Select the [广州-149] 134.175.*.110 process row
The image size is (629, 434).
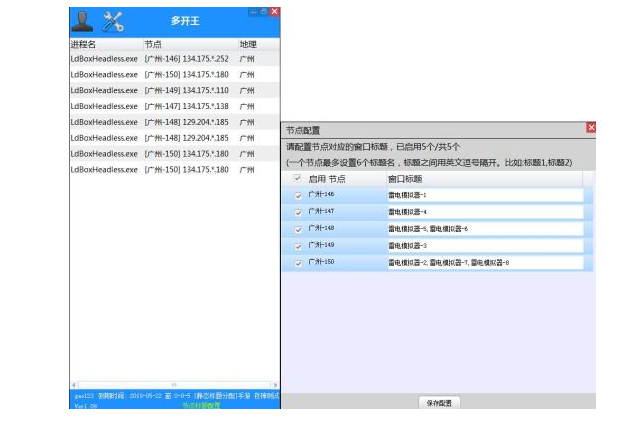click(x=174, y=91)
